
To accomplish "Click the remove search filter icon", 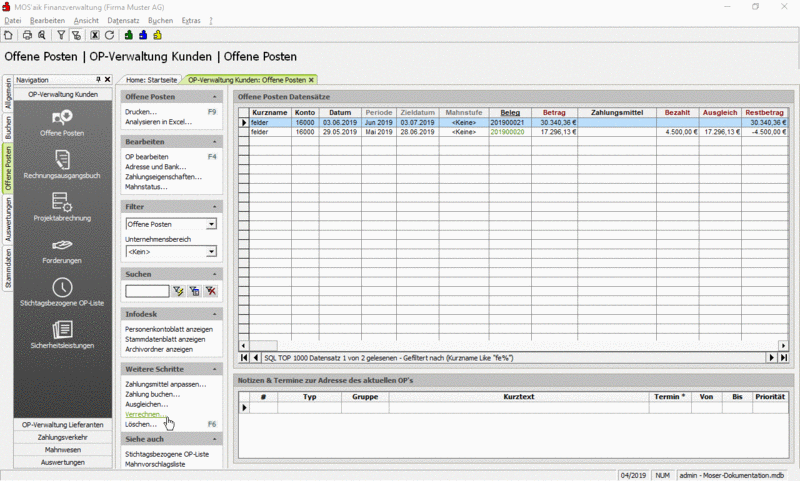I will click(x=211, y=291).
